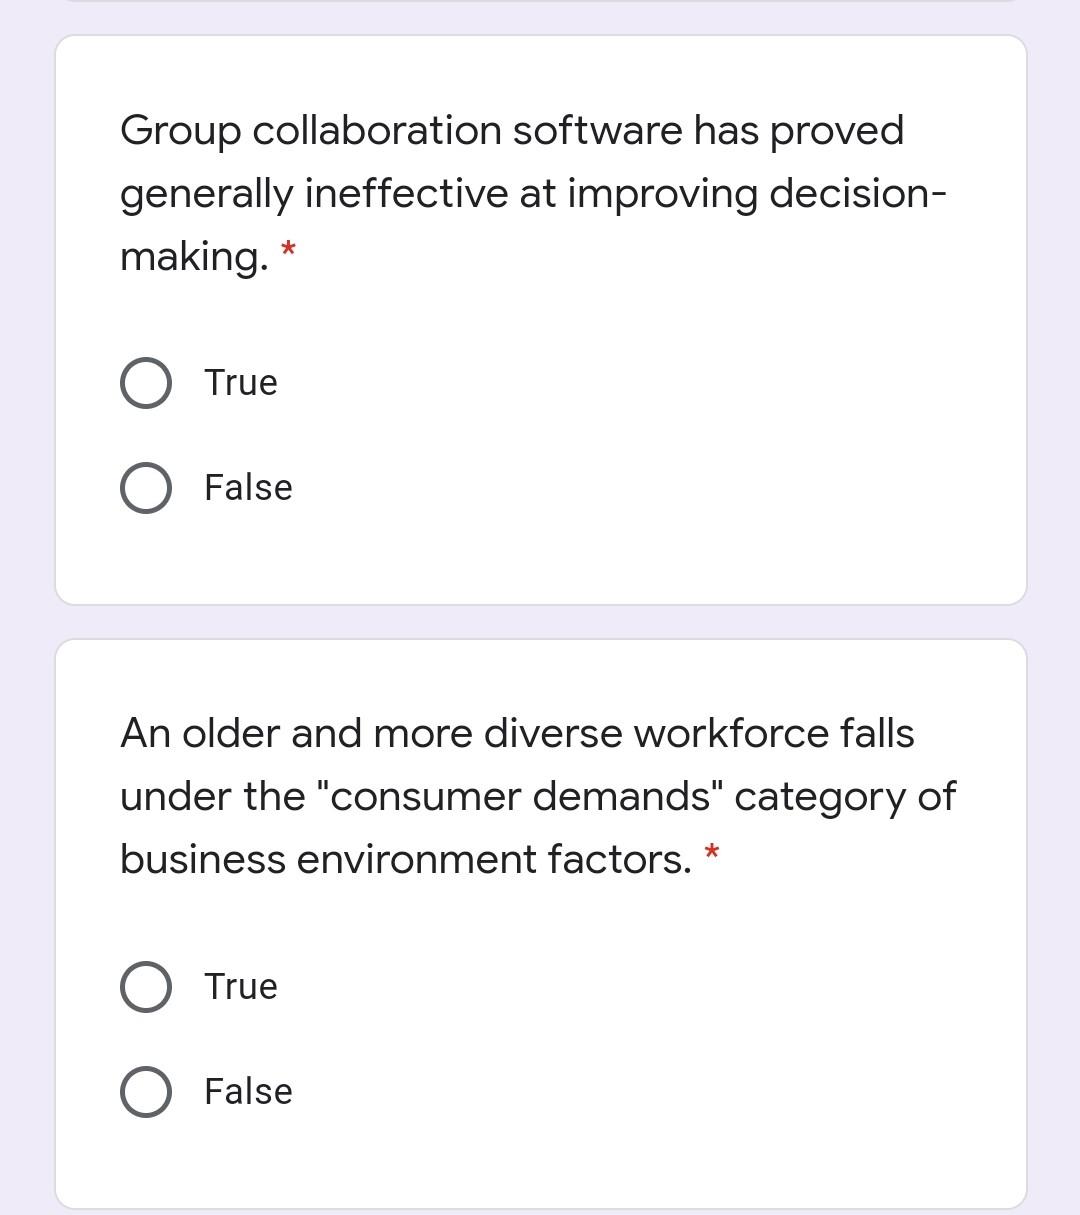Screen dimensions: 1080x1215
Task: Click the True label under the second question
Action: pyautogui.click(x=240, y=986)
